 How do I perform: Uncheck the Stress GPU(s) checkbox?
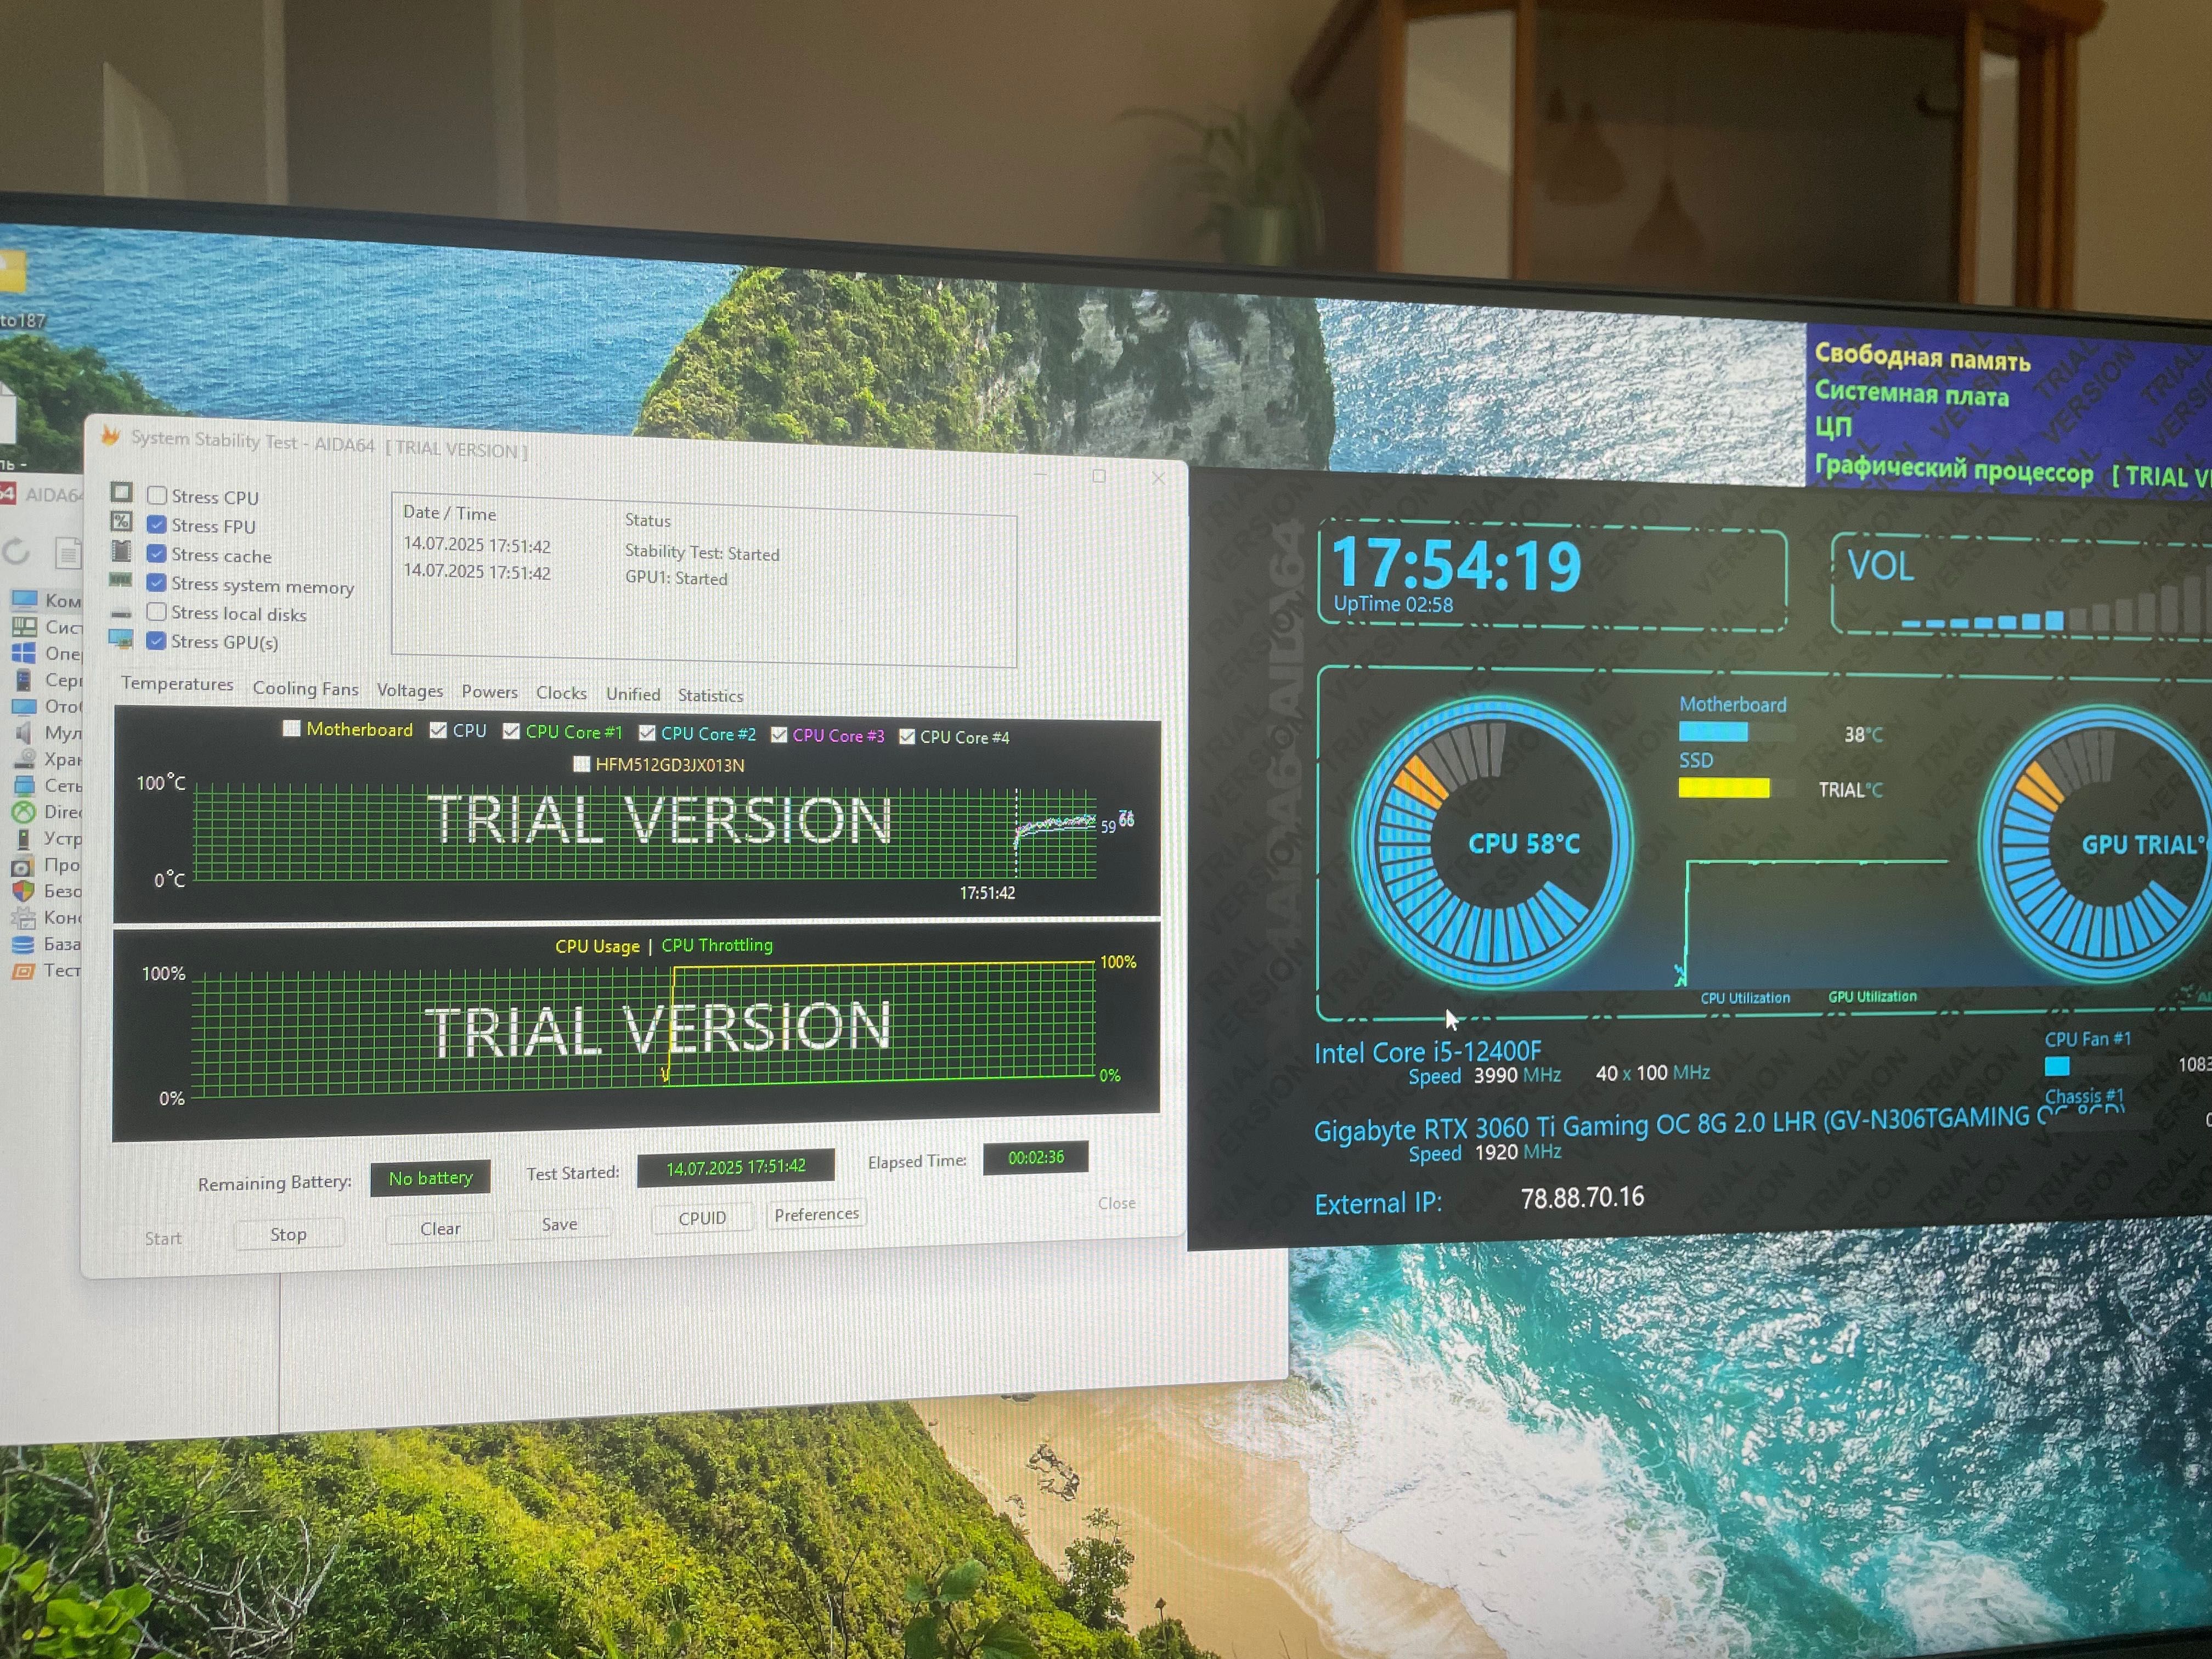(x=157, y=640)
